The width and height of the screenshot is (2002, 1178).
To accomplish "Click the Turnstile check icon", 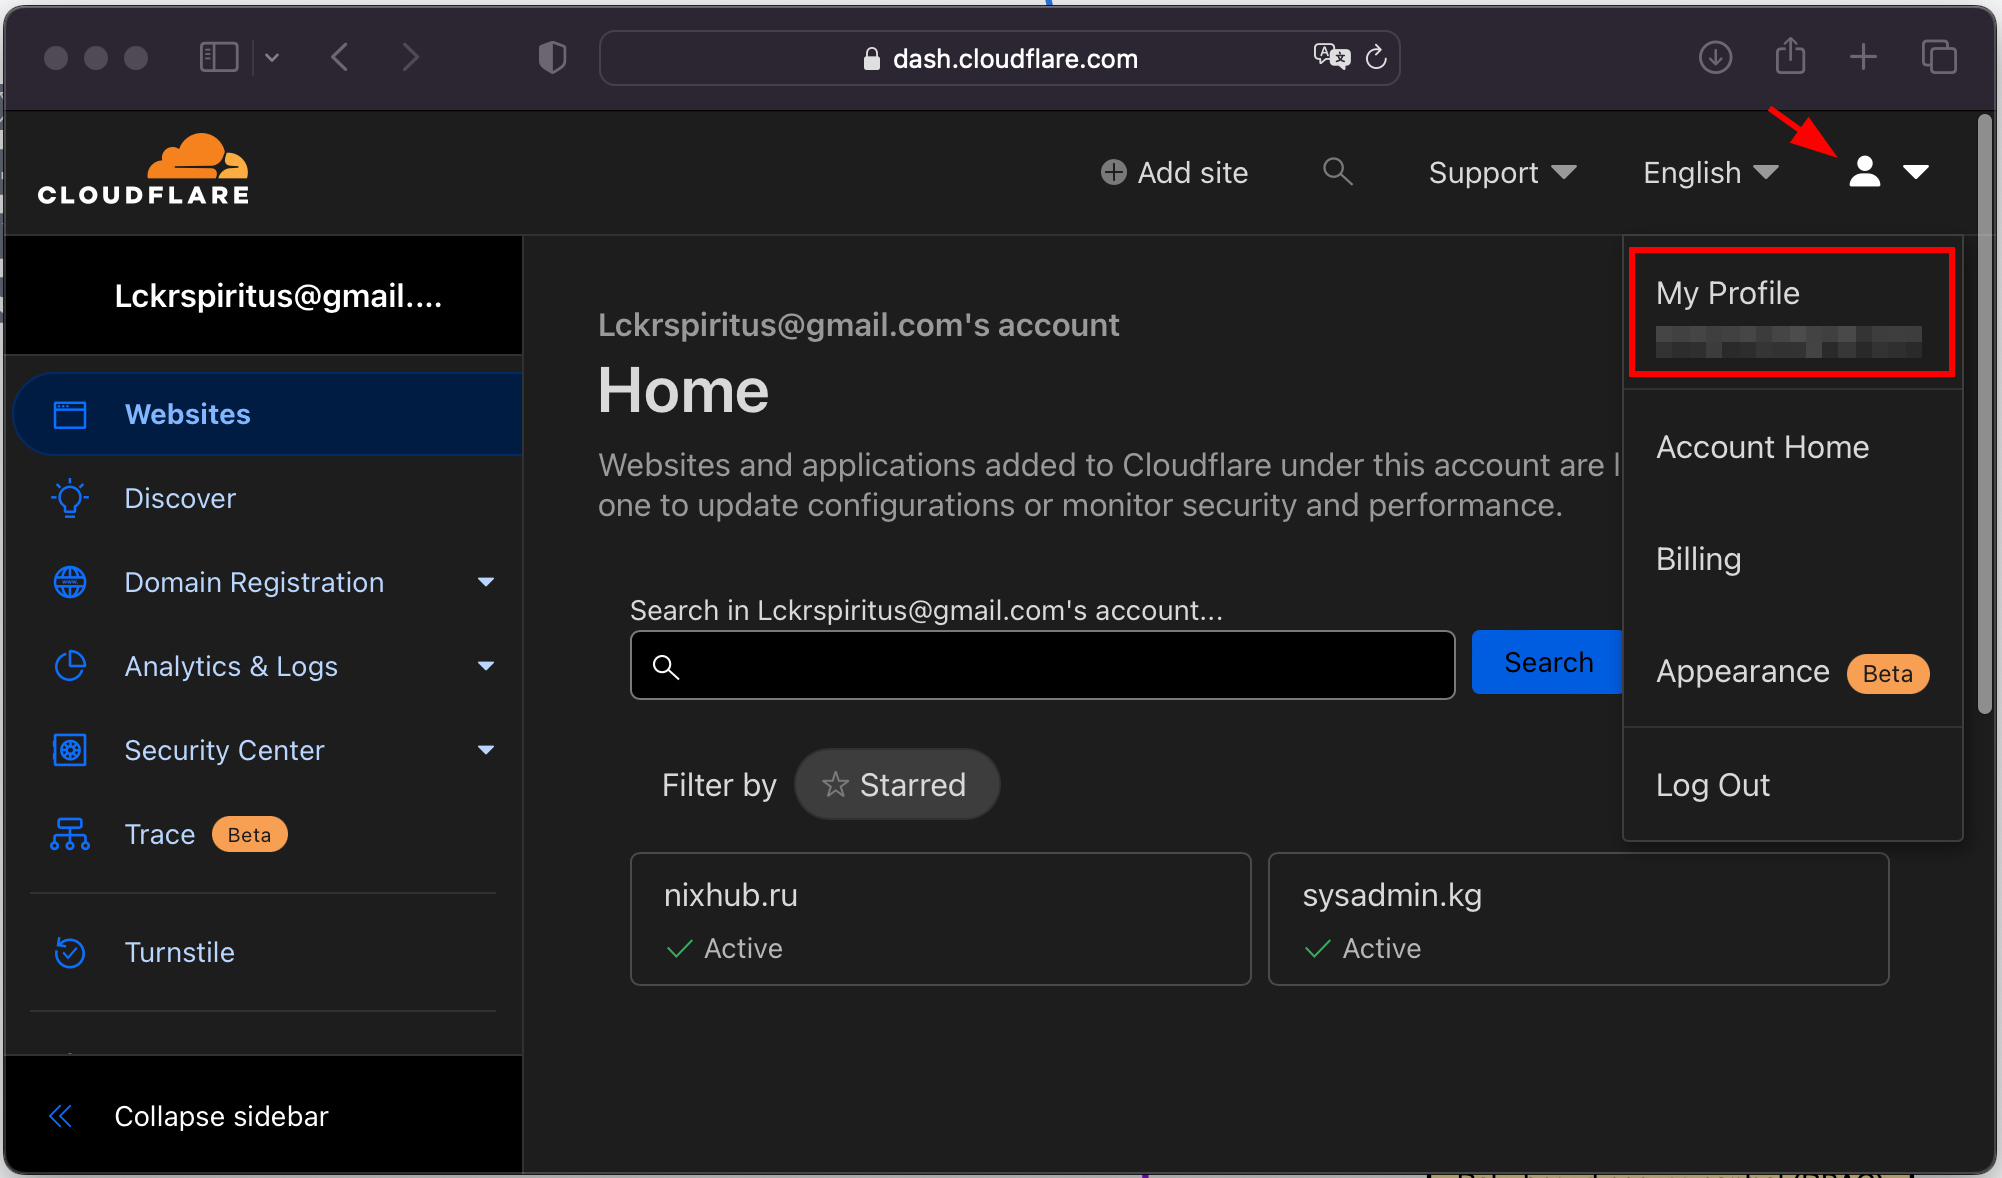I will [x=70, y=952].
